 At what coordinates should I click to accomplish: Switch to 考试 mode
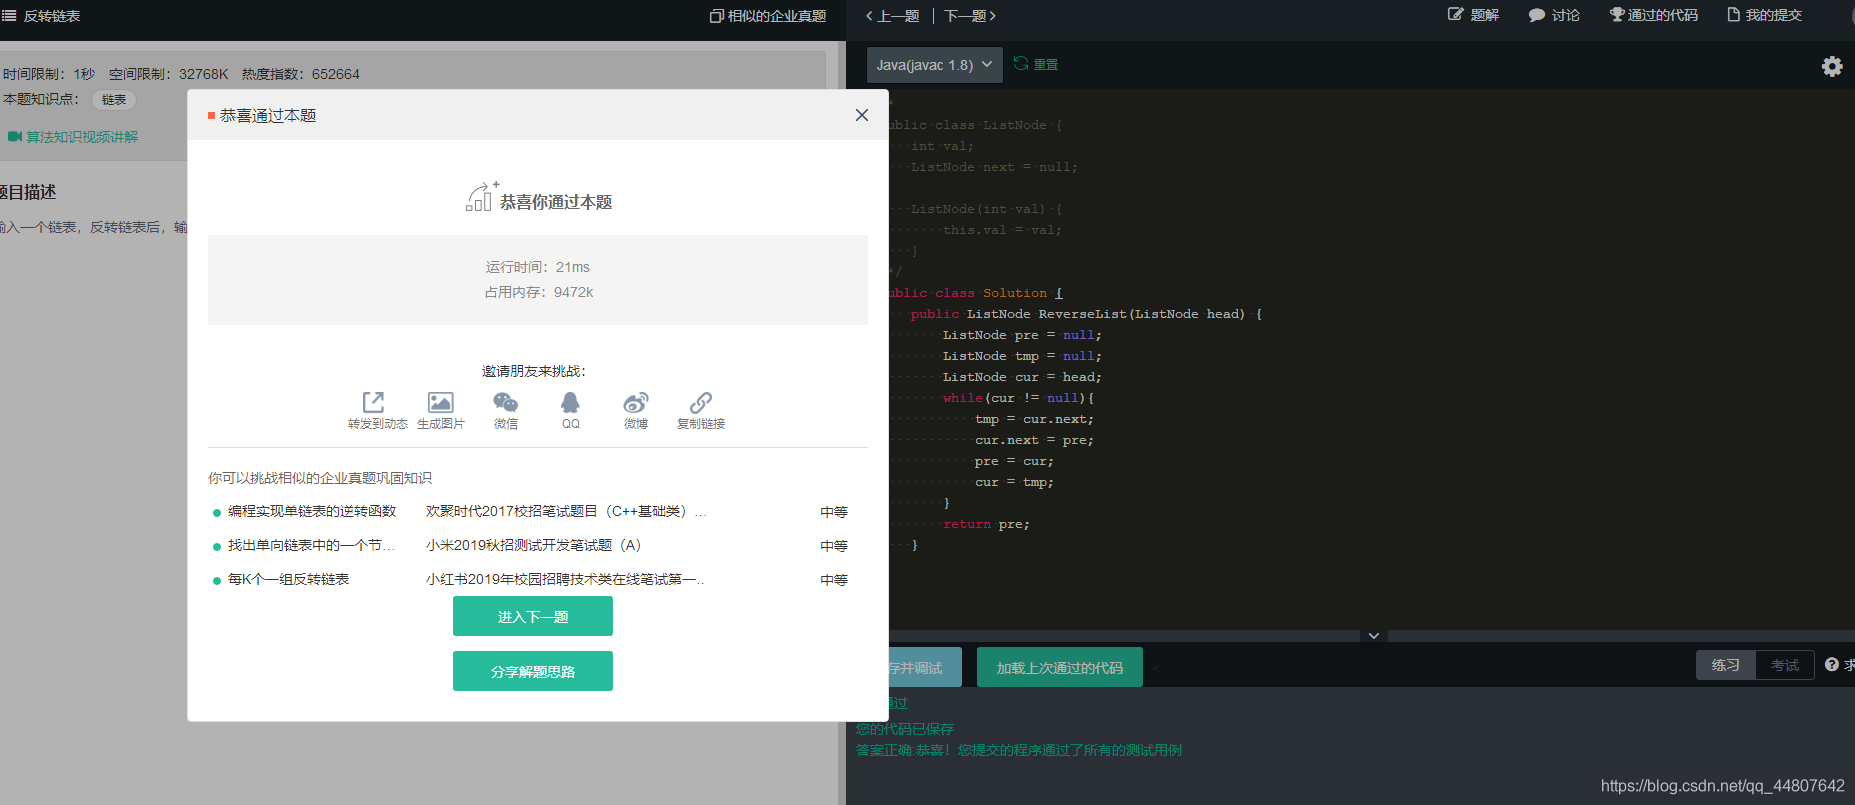click(x=1785, y=665)
